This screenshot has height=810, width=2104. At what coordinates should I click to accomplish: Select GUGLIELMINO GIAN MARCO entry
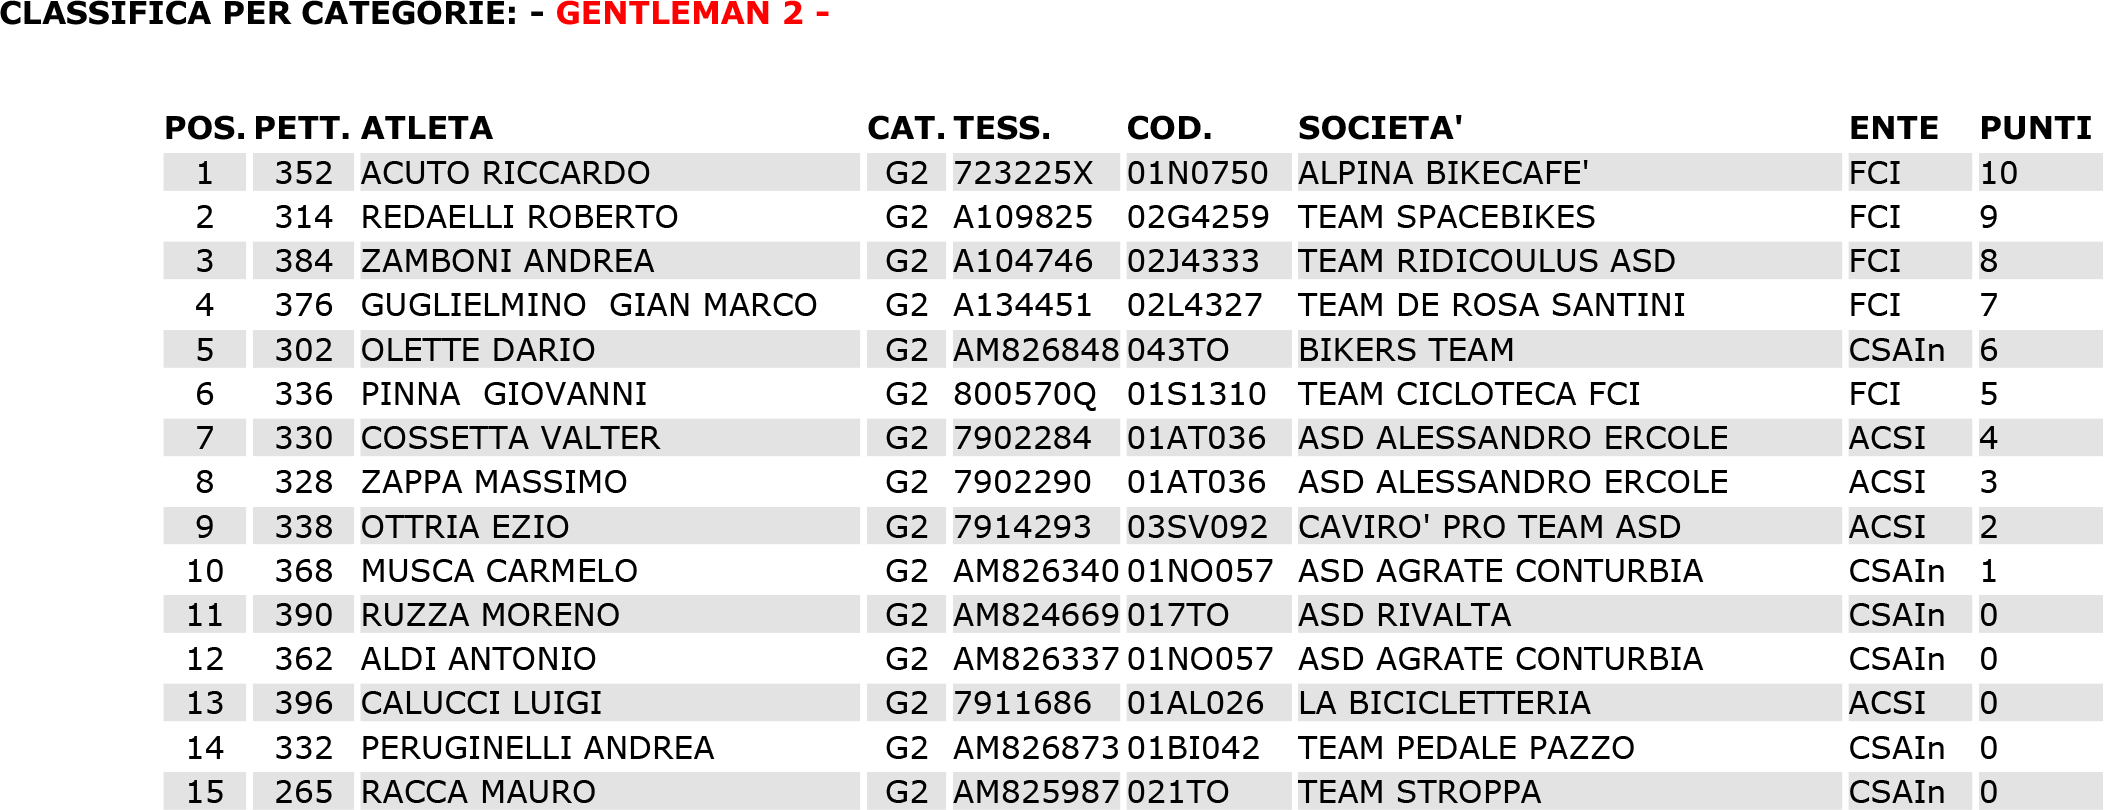[589, 305]
